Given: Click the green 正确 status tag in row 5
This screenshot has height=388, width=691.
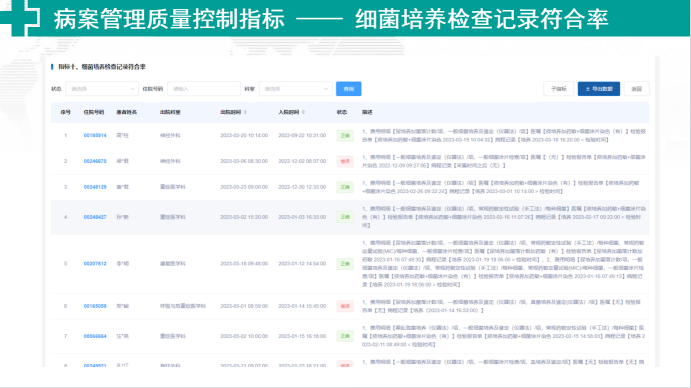Looking at the screenshot, I should pos(345,264).
